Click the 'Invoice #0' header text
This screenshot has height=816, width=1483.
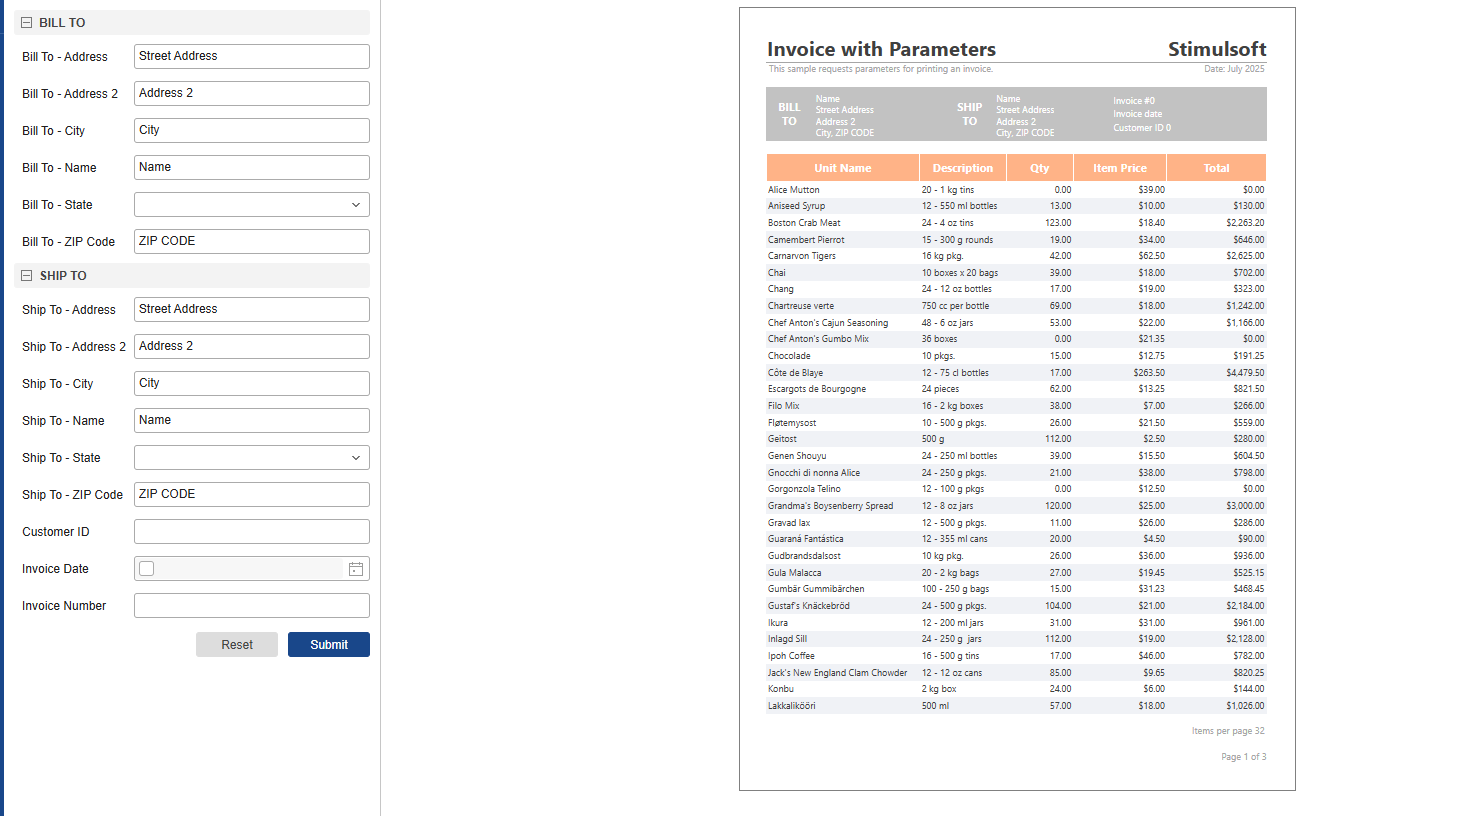coord(1134,101)
